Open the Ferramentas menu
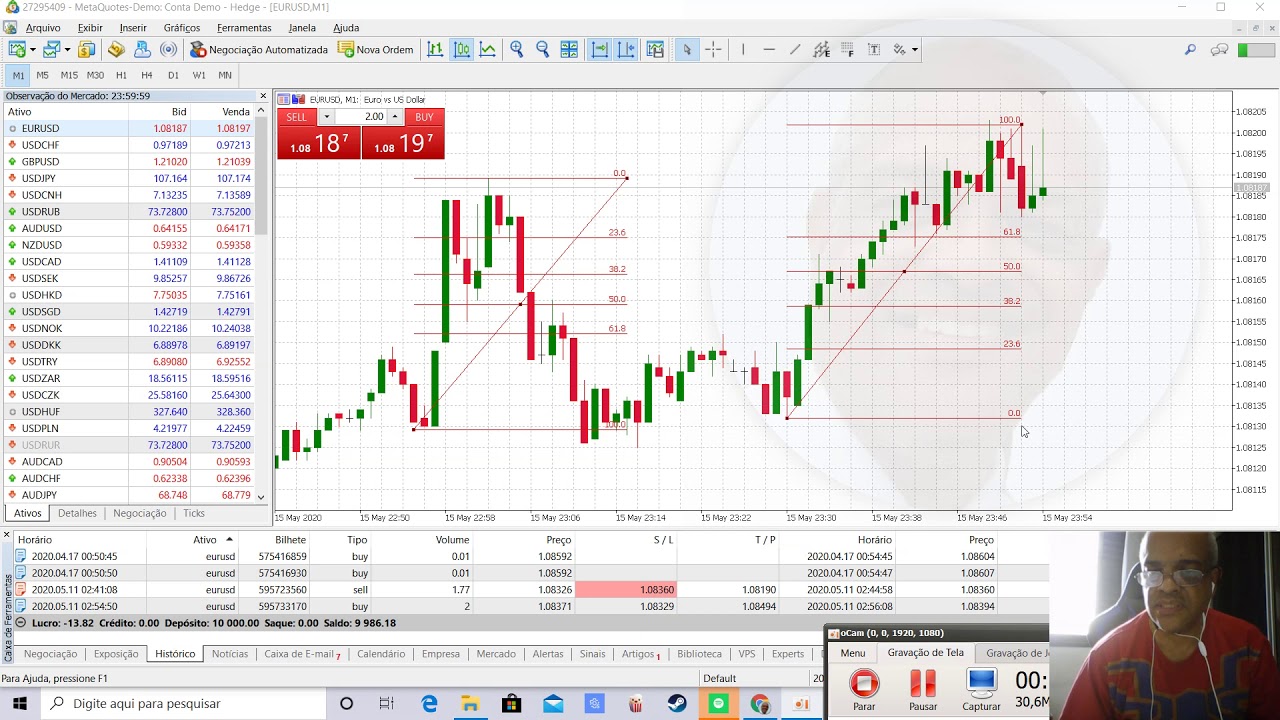The image size is (1280, 720). (x=244, y=28)
